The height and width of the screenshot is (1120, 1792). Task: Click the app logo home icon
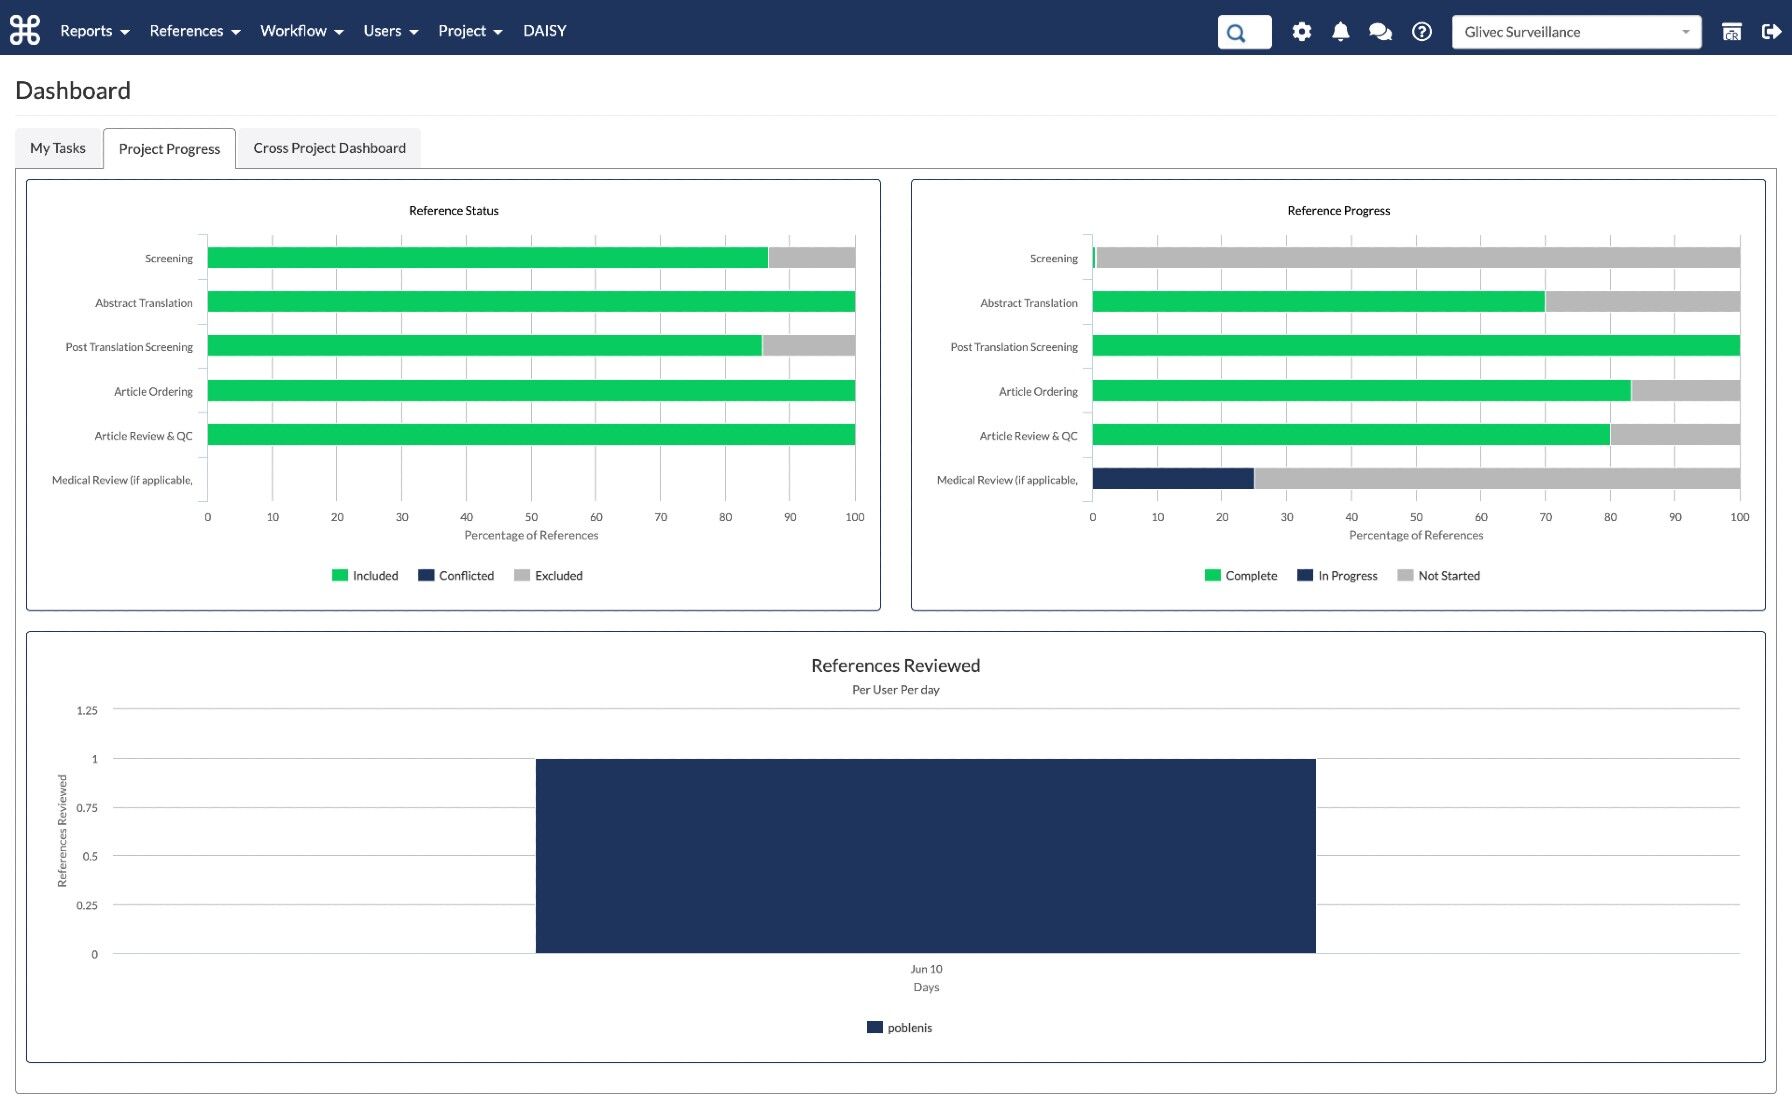click(25, 31)
